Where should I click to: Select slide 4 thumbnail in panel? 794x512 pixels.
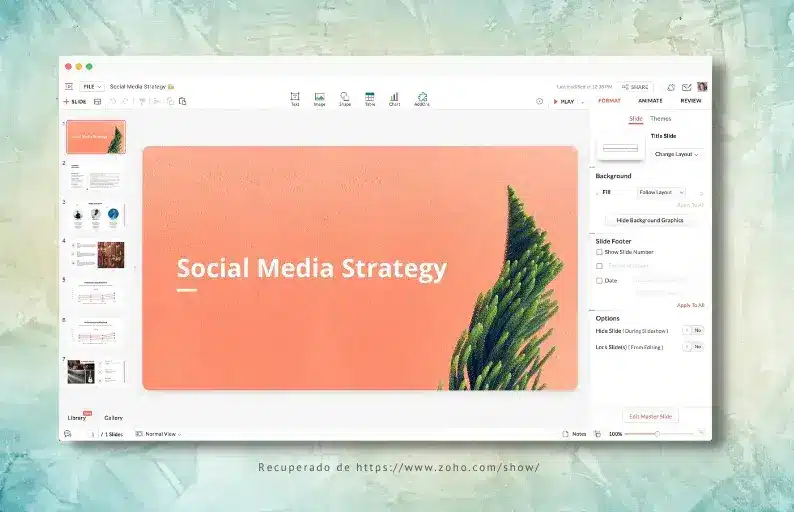[x=97, y=254]
